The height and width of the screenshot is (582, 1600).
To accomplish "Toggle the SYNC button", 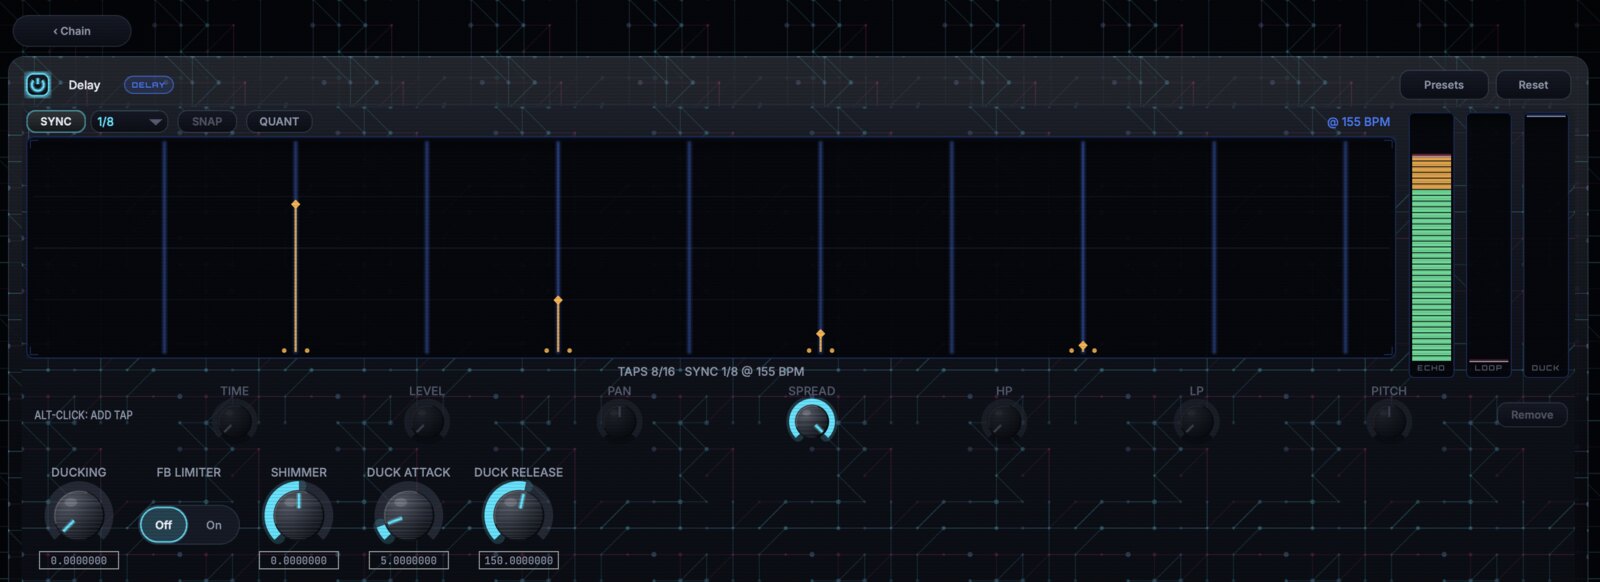I will 56,122.
